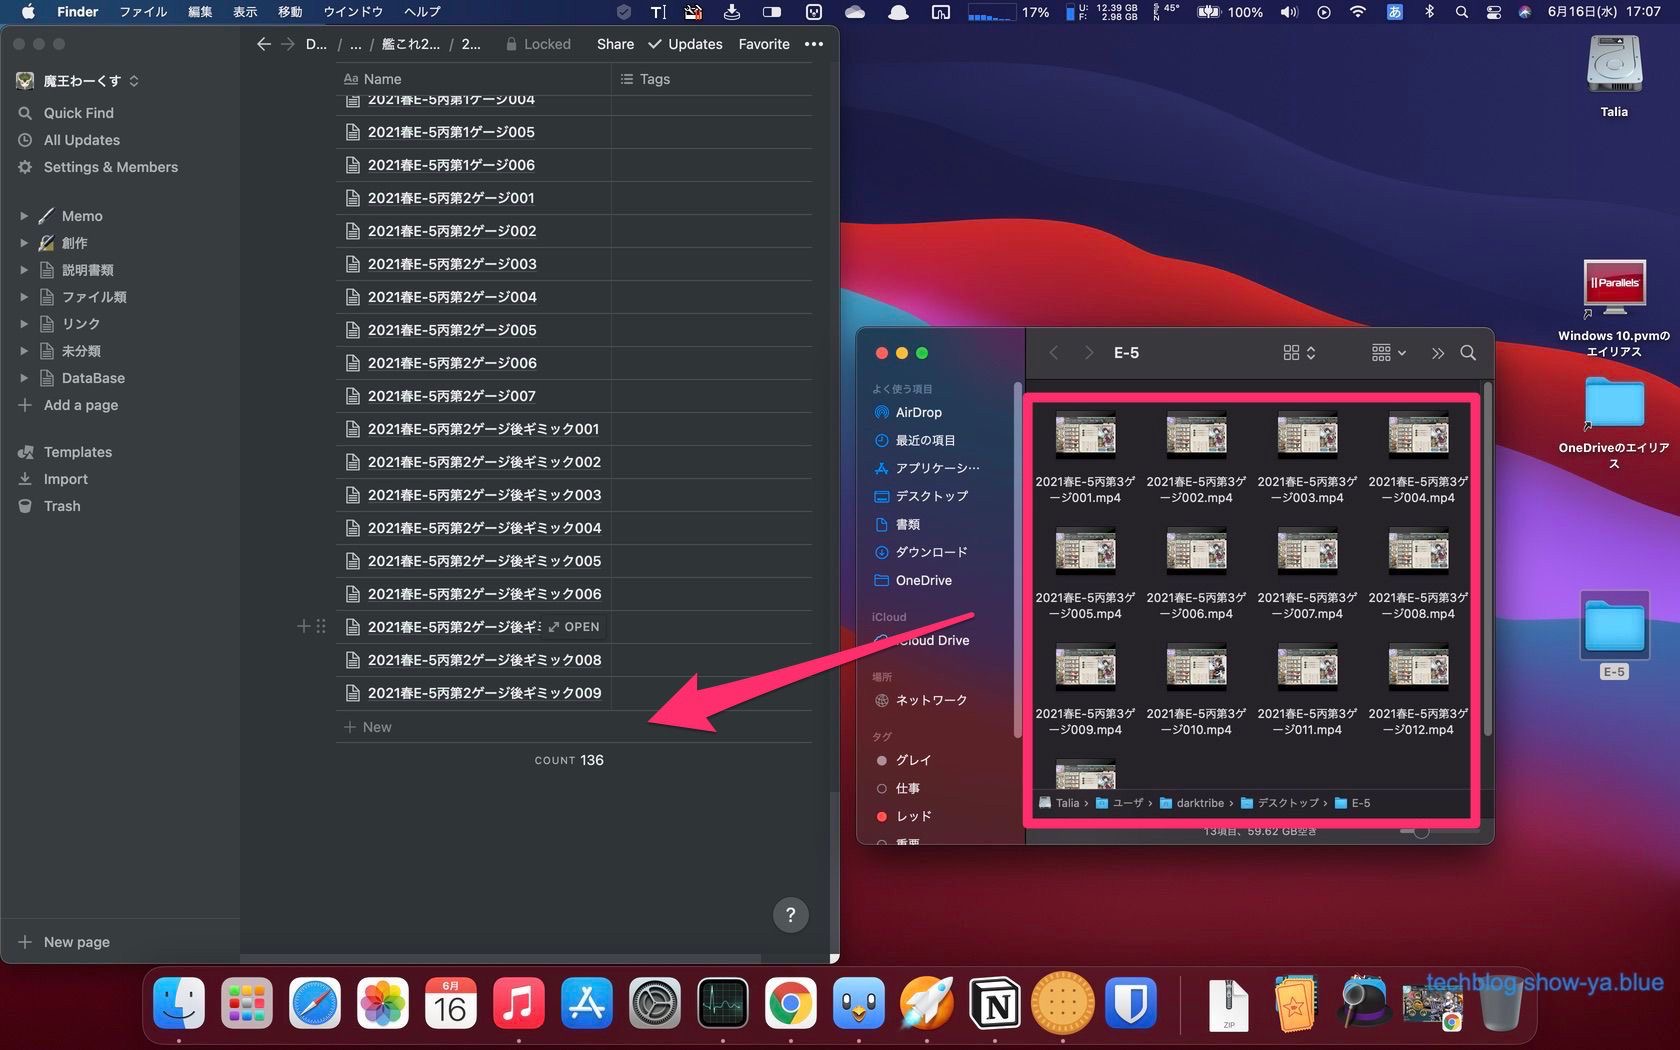Image resolution: width=1680 pixels, height=1050 pixels.
Task: Open the Notion three-dots page menu
Action: pyautogui.click(x=814, y=44)
